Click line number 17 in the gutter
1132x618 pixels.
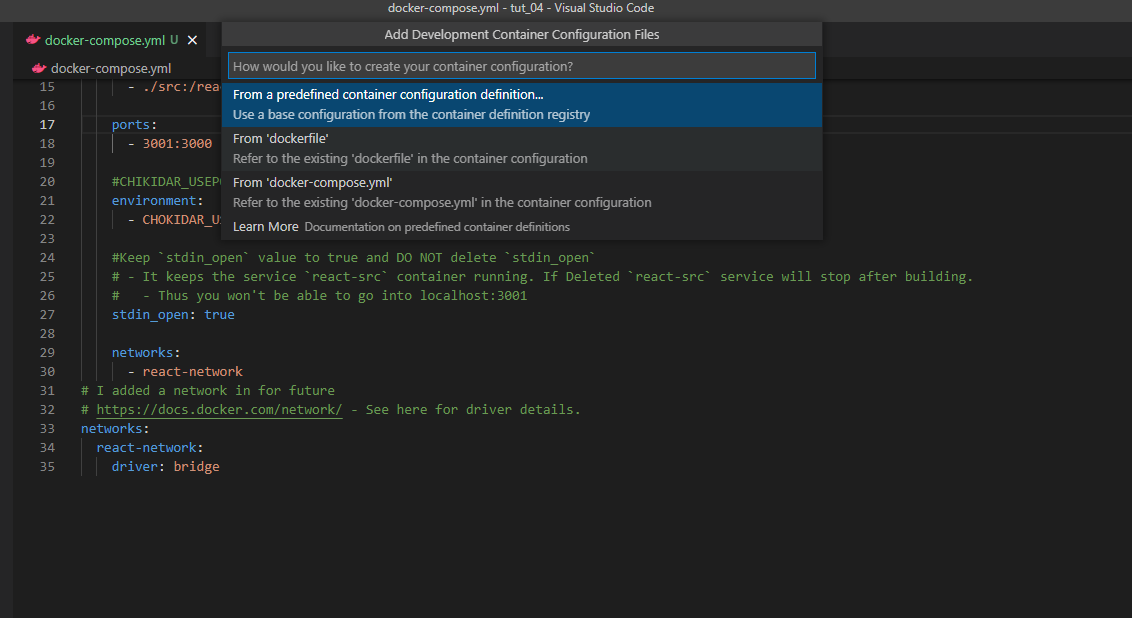click(x=47, y=125)
